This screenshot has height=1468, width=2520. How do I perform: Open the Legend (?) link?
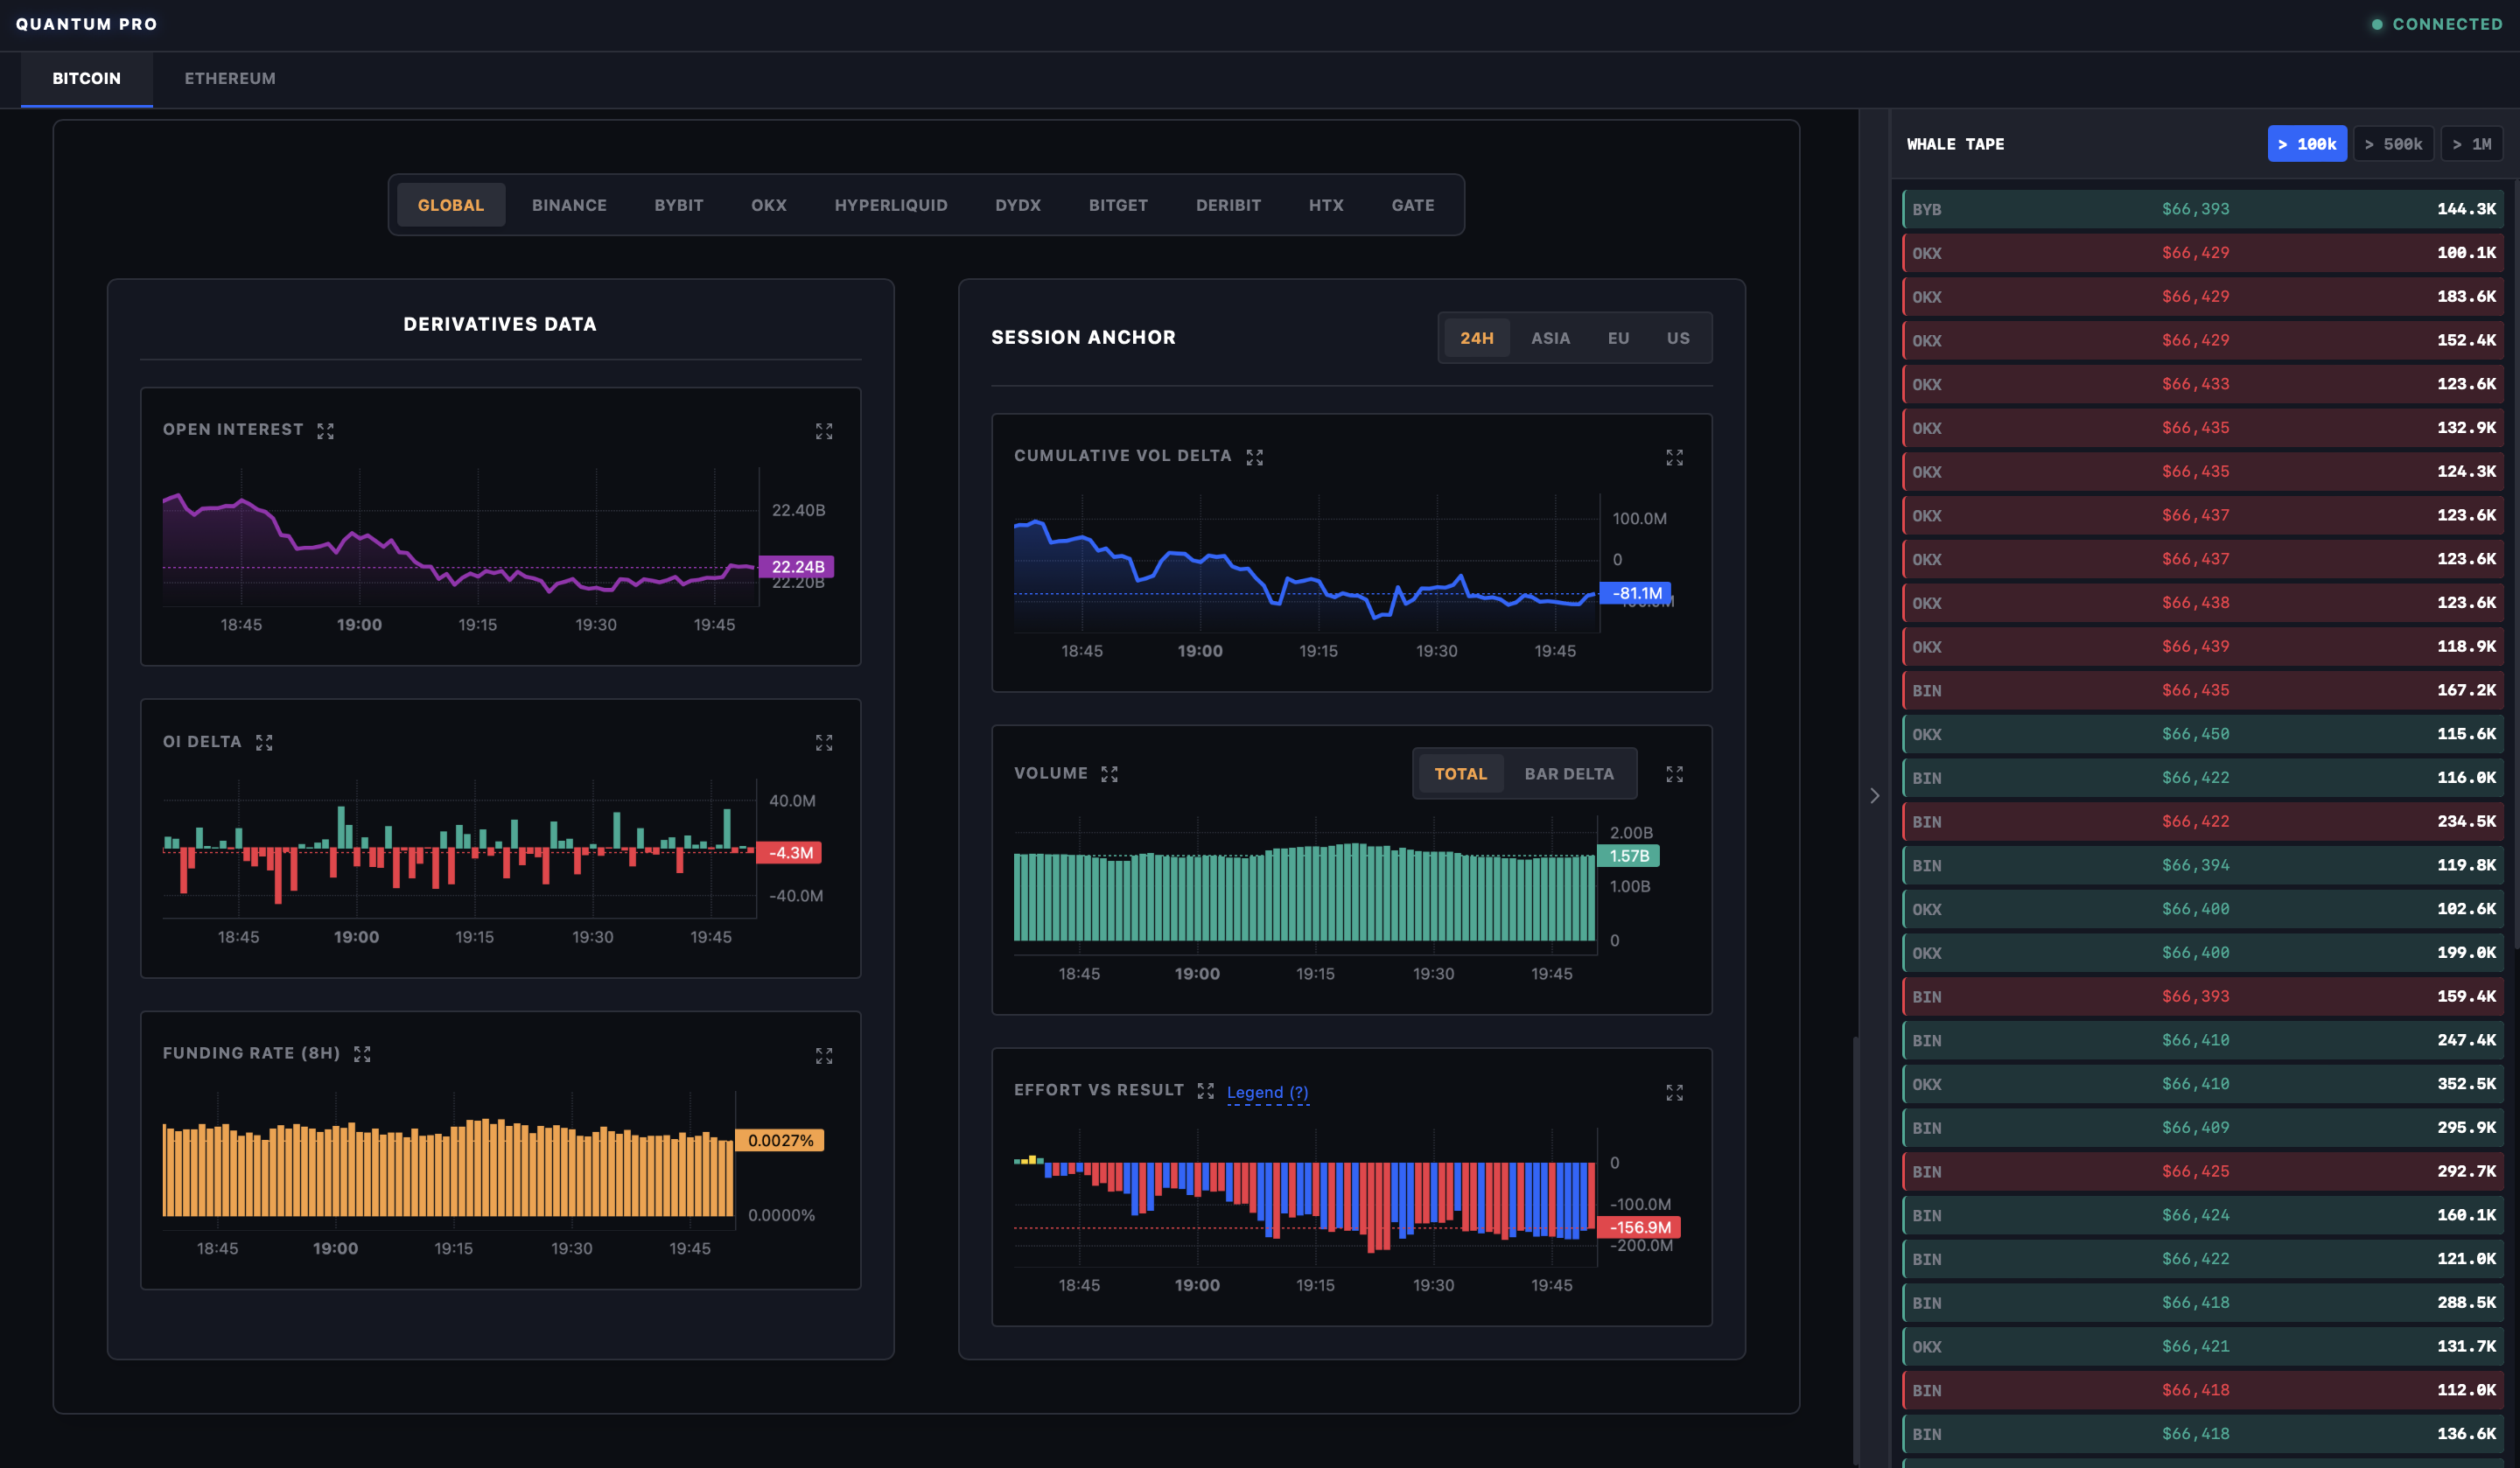point(1267,1092)
